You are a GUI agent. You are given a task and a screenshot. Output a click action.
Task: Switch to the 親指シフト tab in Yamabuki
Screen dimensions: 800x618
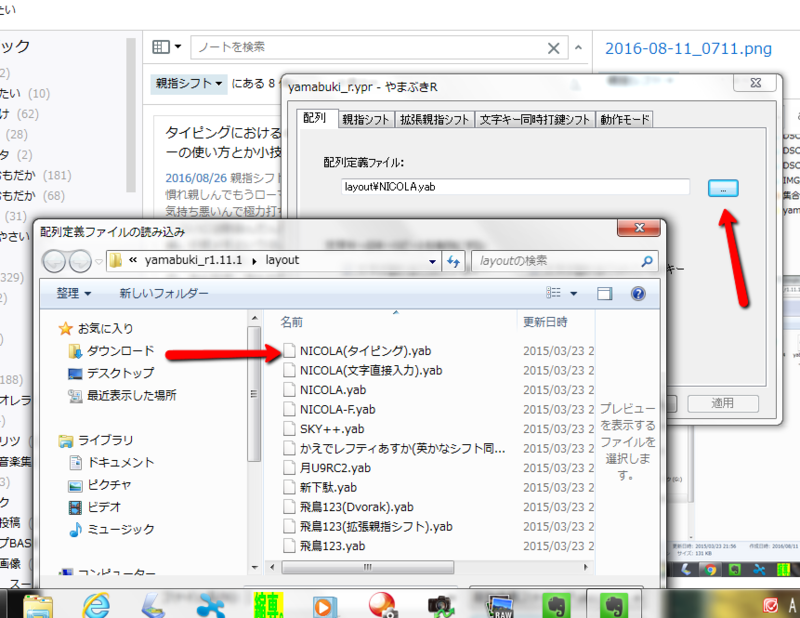point(366,119)
